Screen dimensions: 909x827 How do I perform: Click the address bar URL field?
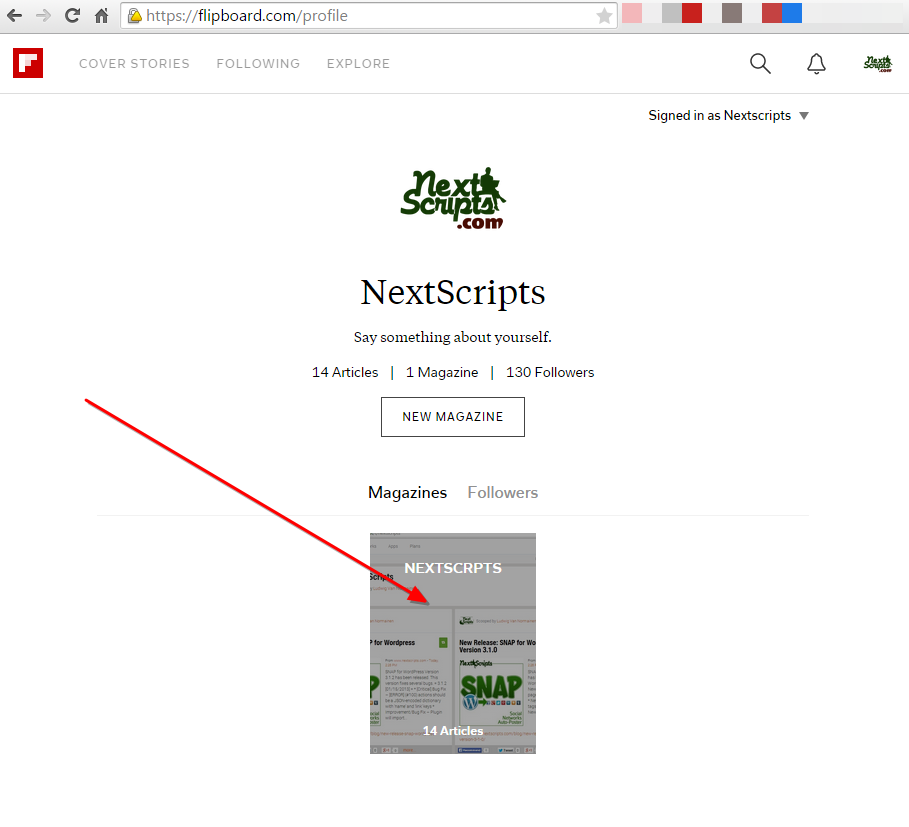click(x=369, y=16)
